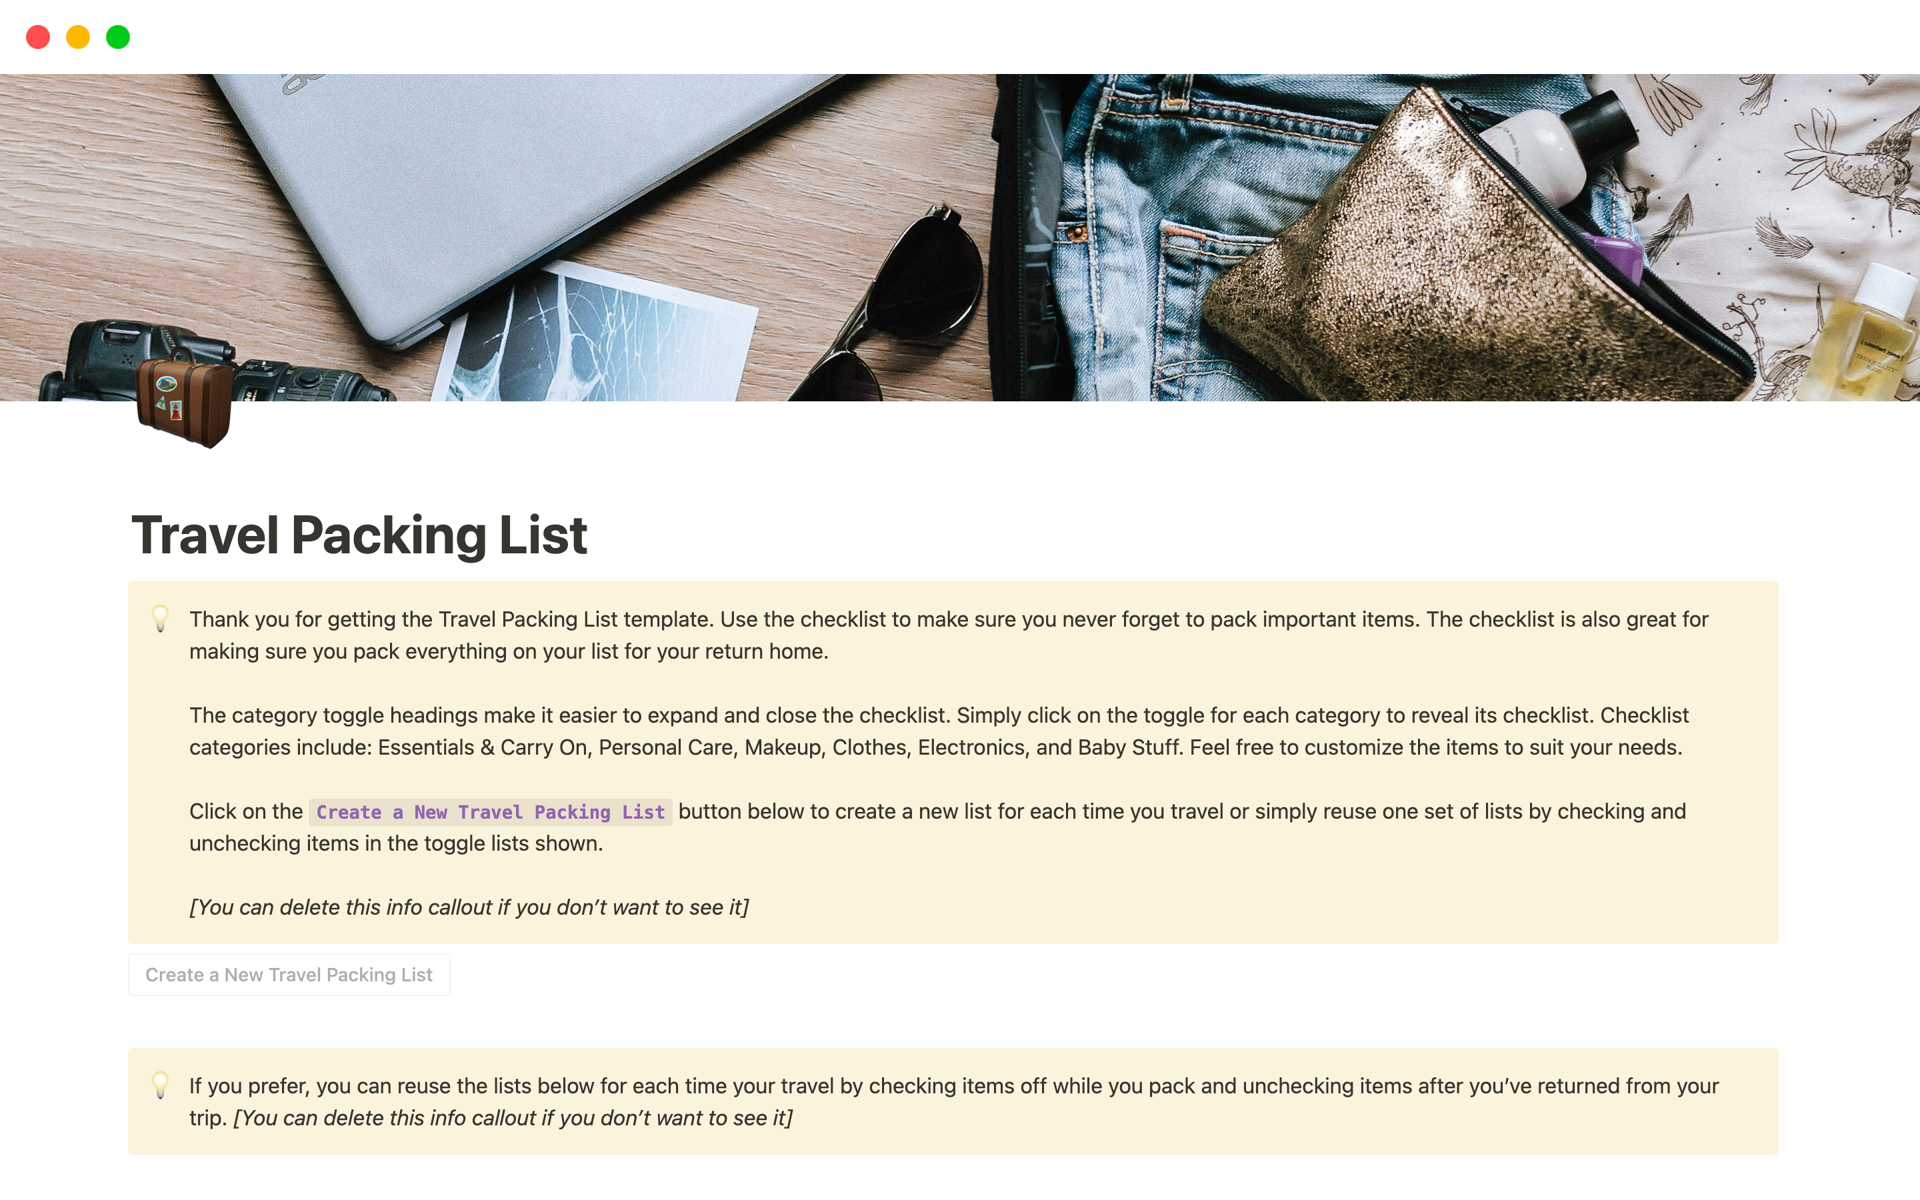
Task: Select the Travel Packing List page title
Action: pyautogui.click(x=359, y=535)
